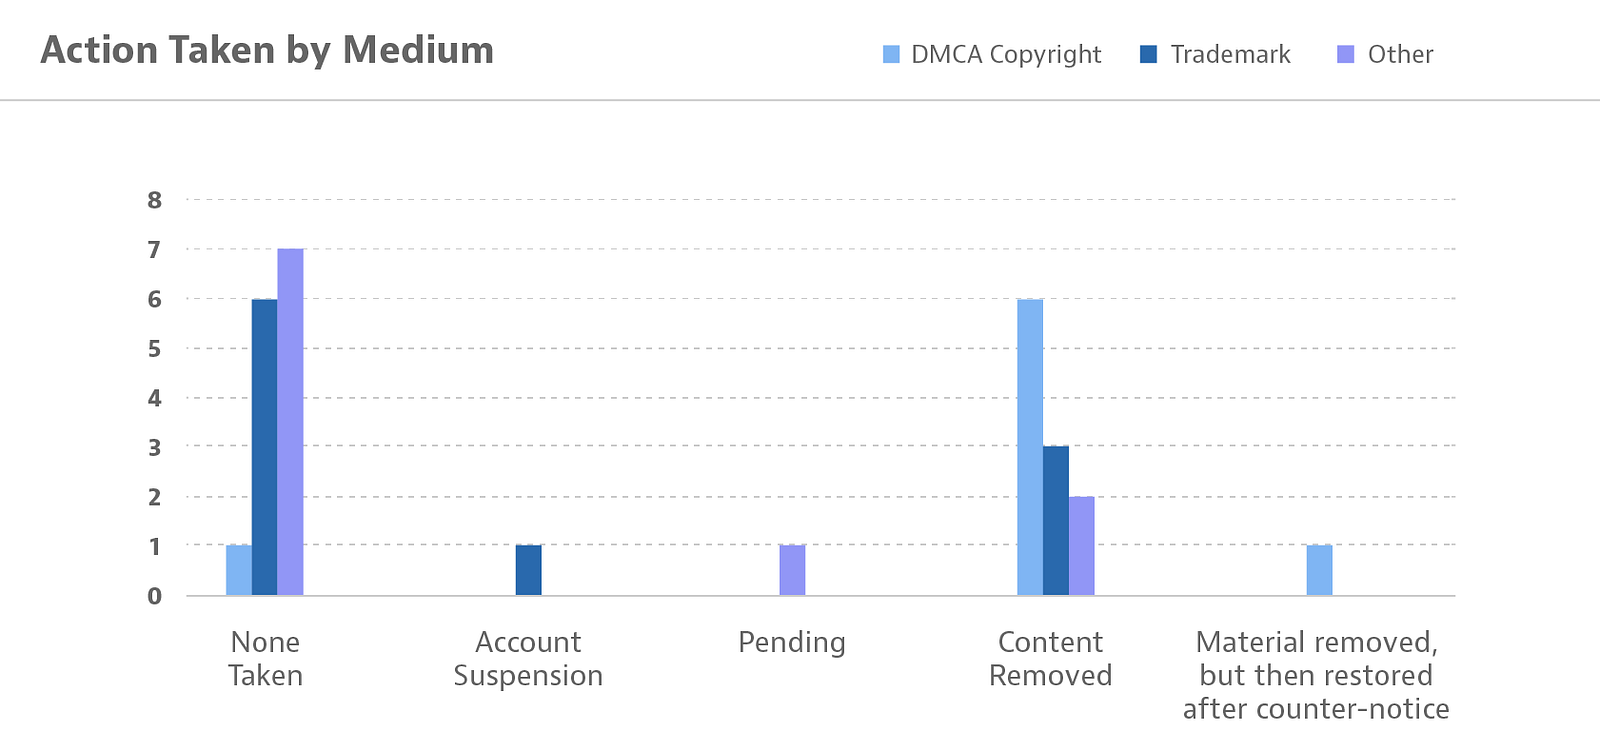
Task: Select the DMCA bar under Content Removed
Action: [1030, 447]
